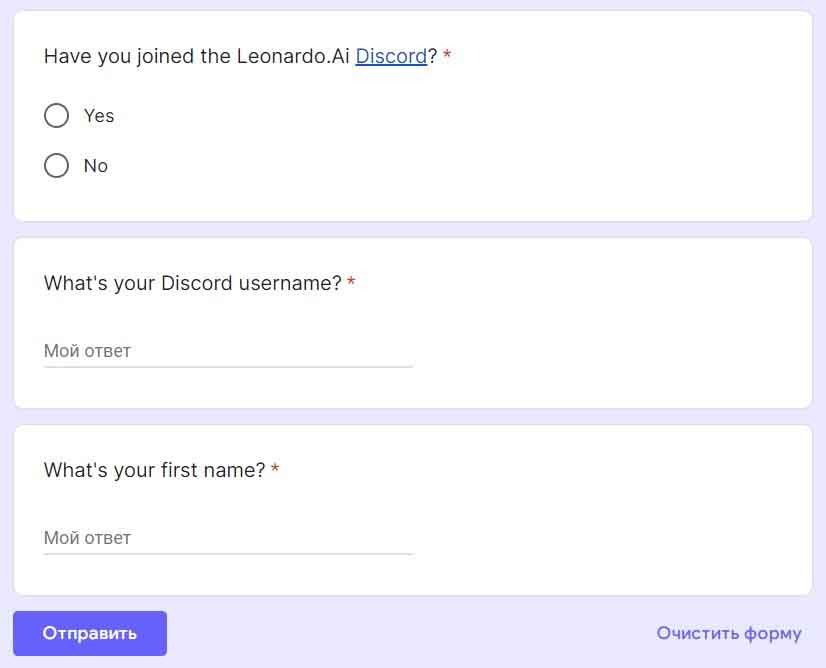Click the Очистить форму link
The height and width of the screenshot is (668, 826).
coord(729,633)
